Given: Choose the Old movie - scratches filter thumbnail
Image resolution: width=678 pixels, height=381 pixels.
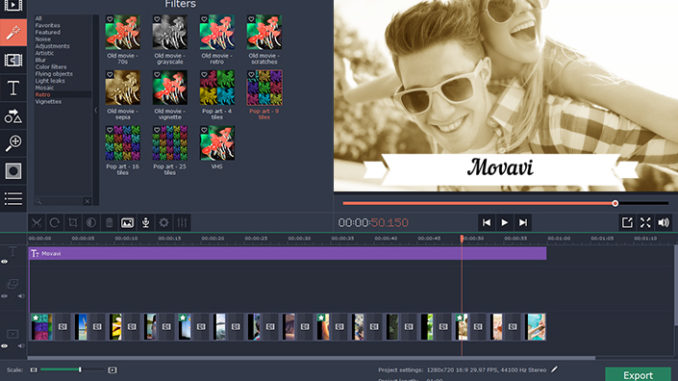Looking at the screenshot, I should (264, 32).
